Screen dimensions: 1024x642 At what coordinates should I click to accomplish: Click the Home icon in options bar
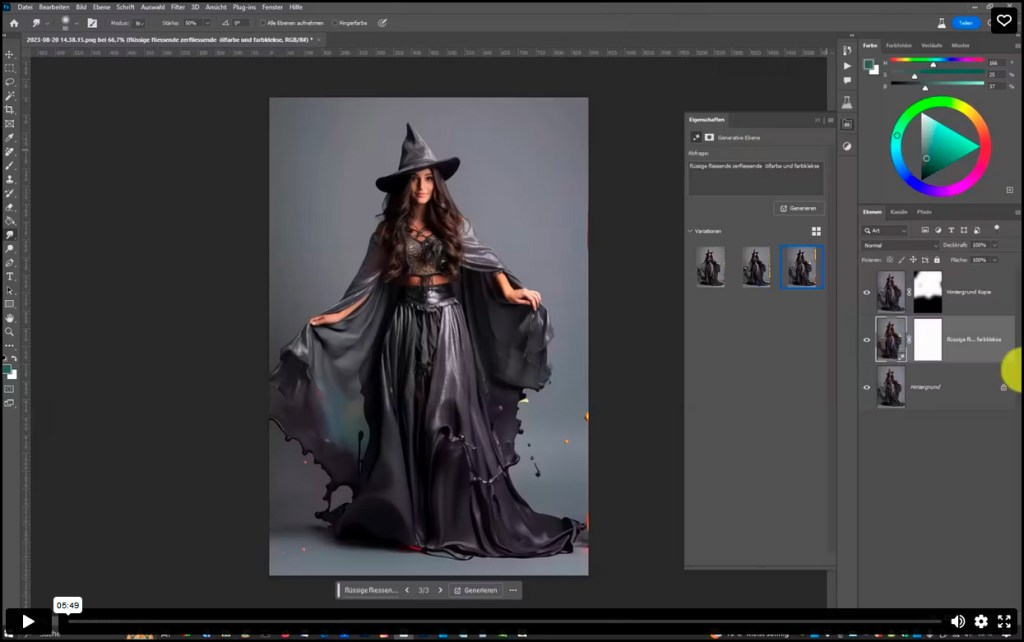[x=13, y=22]
